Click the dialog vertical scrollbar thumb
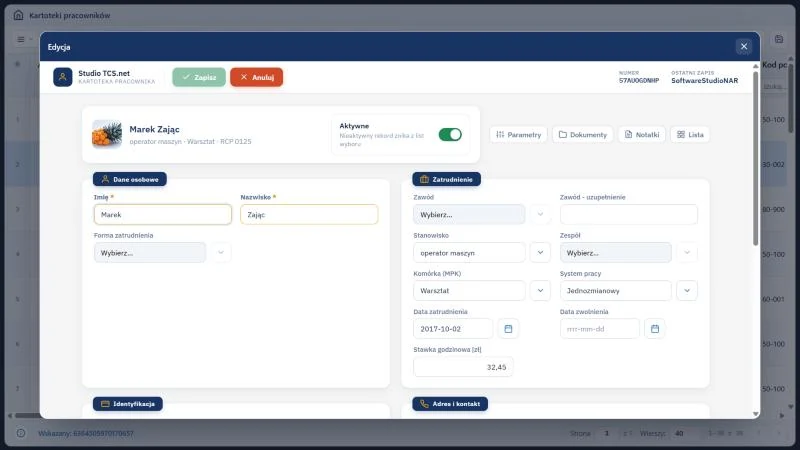 point(756,158)
